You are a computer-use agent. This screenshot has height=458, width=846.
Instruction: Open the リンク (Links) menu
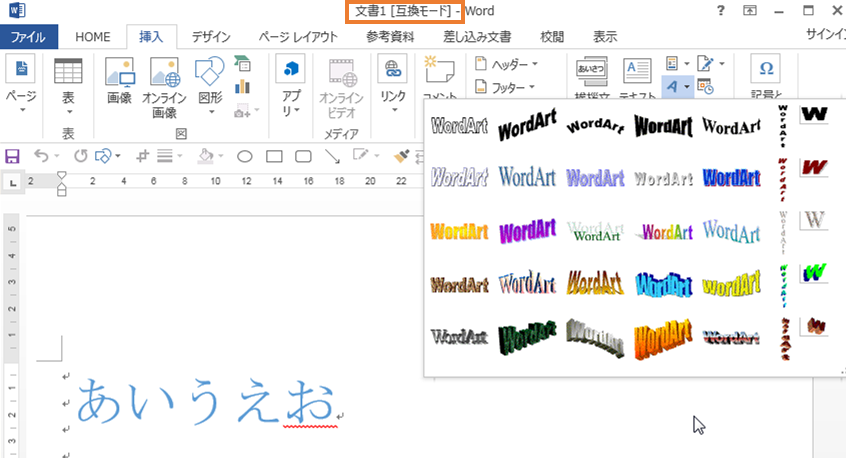pyautogui.click(x=393, y=85)
